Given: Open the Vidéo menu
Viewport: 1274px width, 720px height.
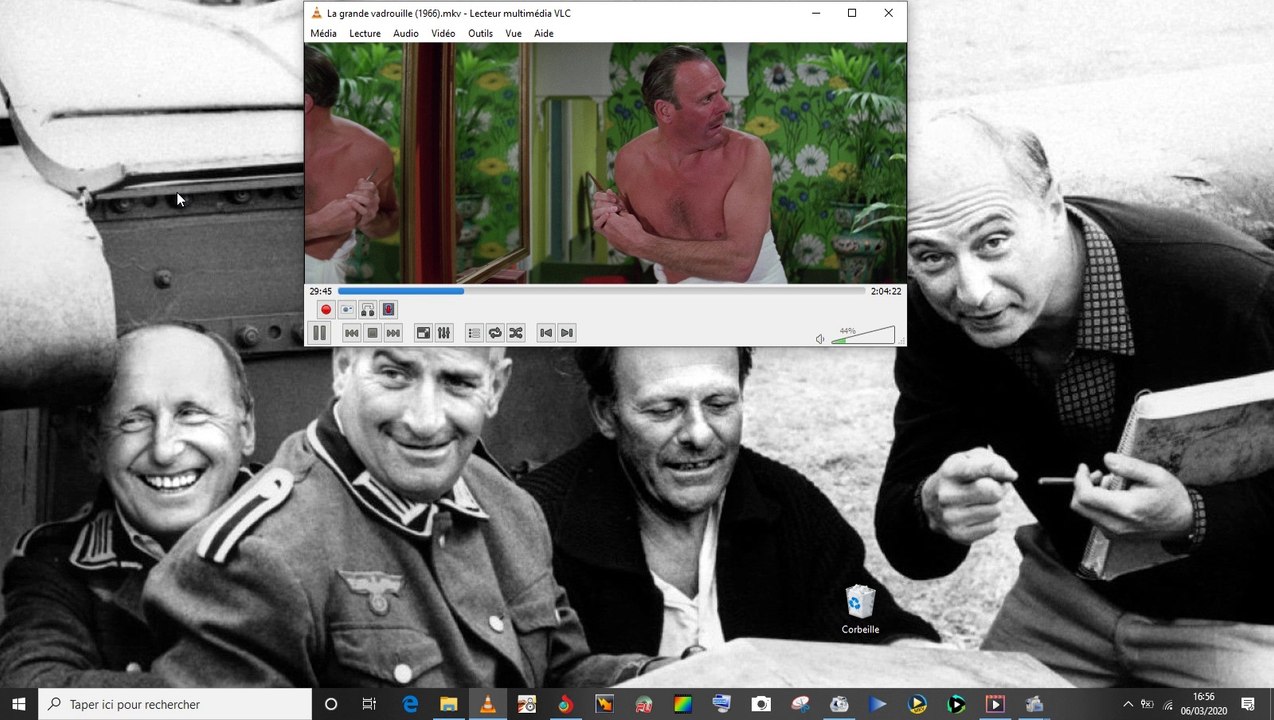Looking at the screenshot, I should (x=443, y=33).
